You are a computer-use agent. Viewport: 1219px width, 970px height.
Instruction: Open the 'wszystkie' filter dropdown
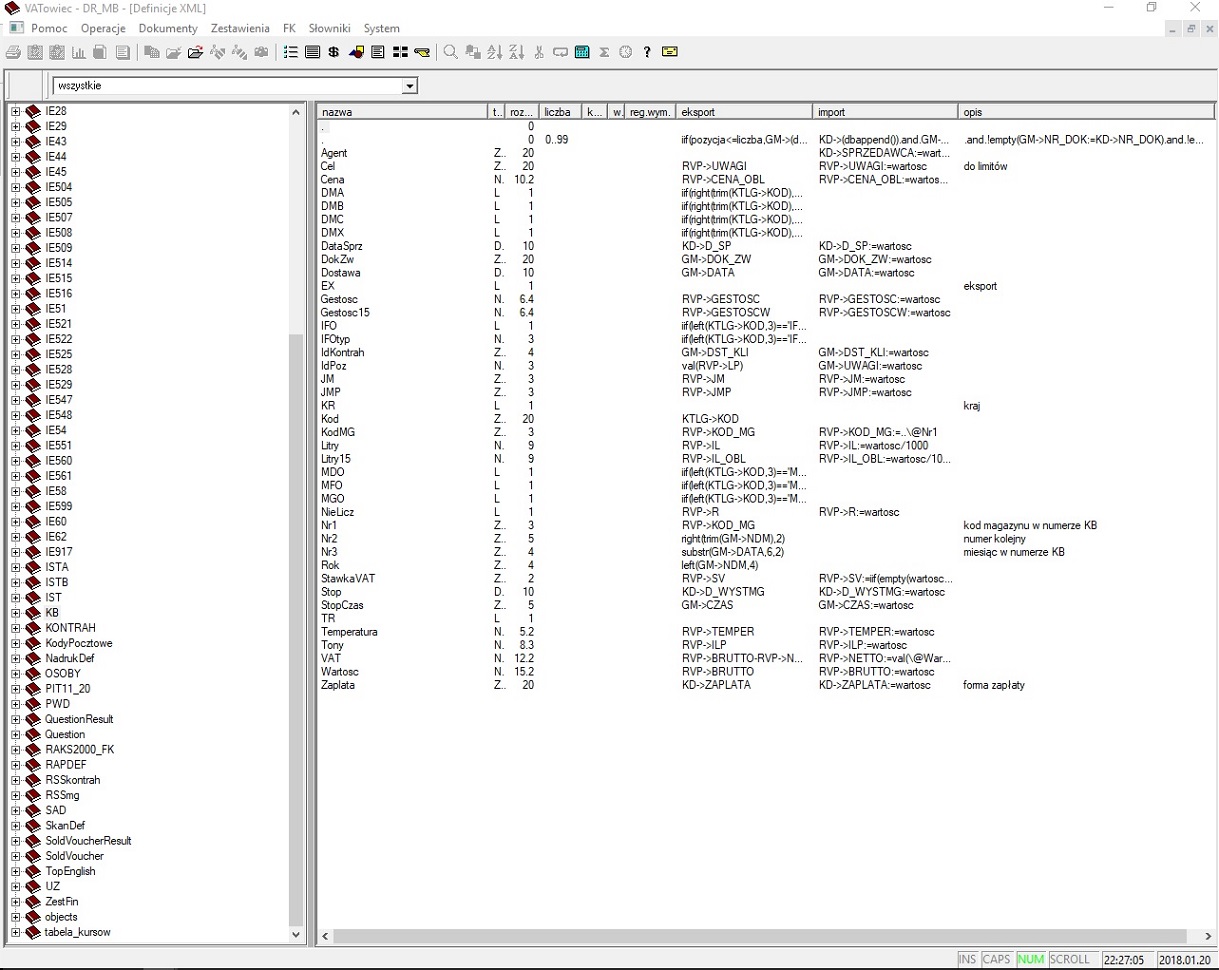[x=409, y=86]
